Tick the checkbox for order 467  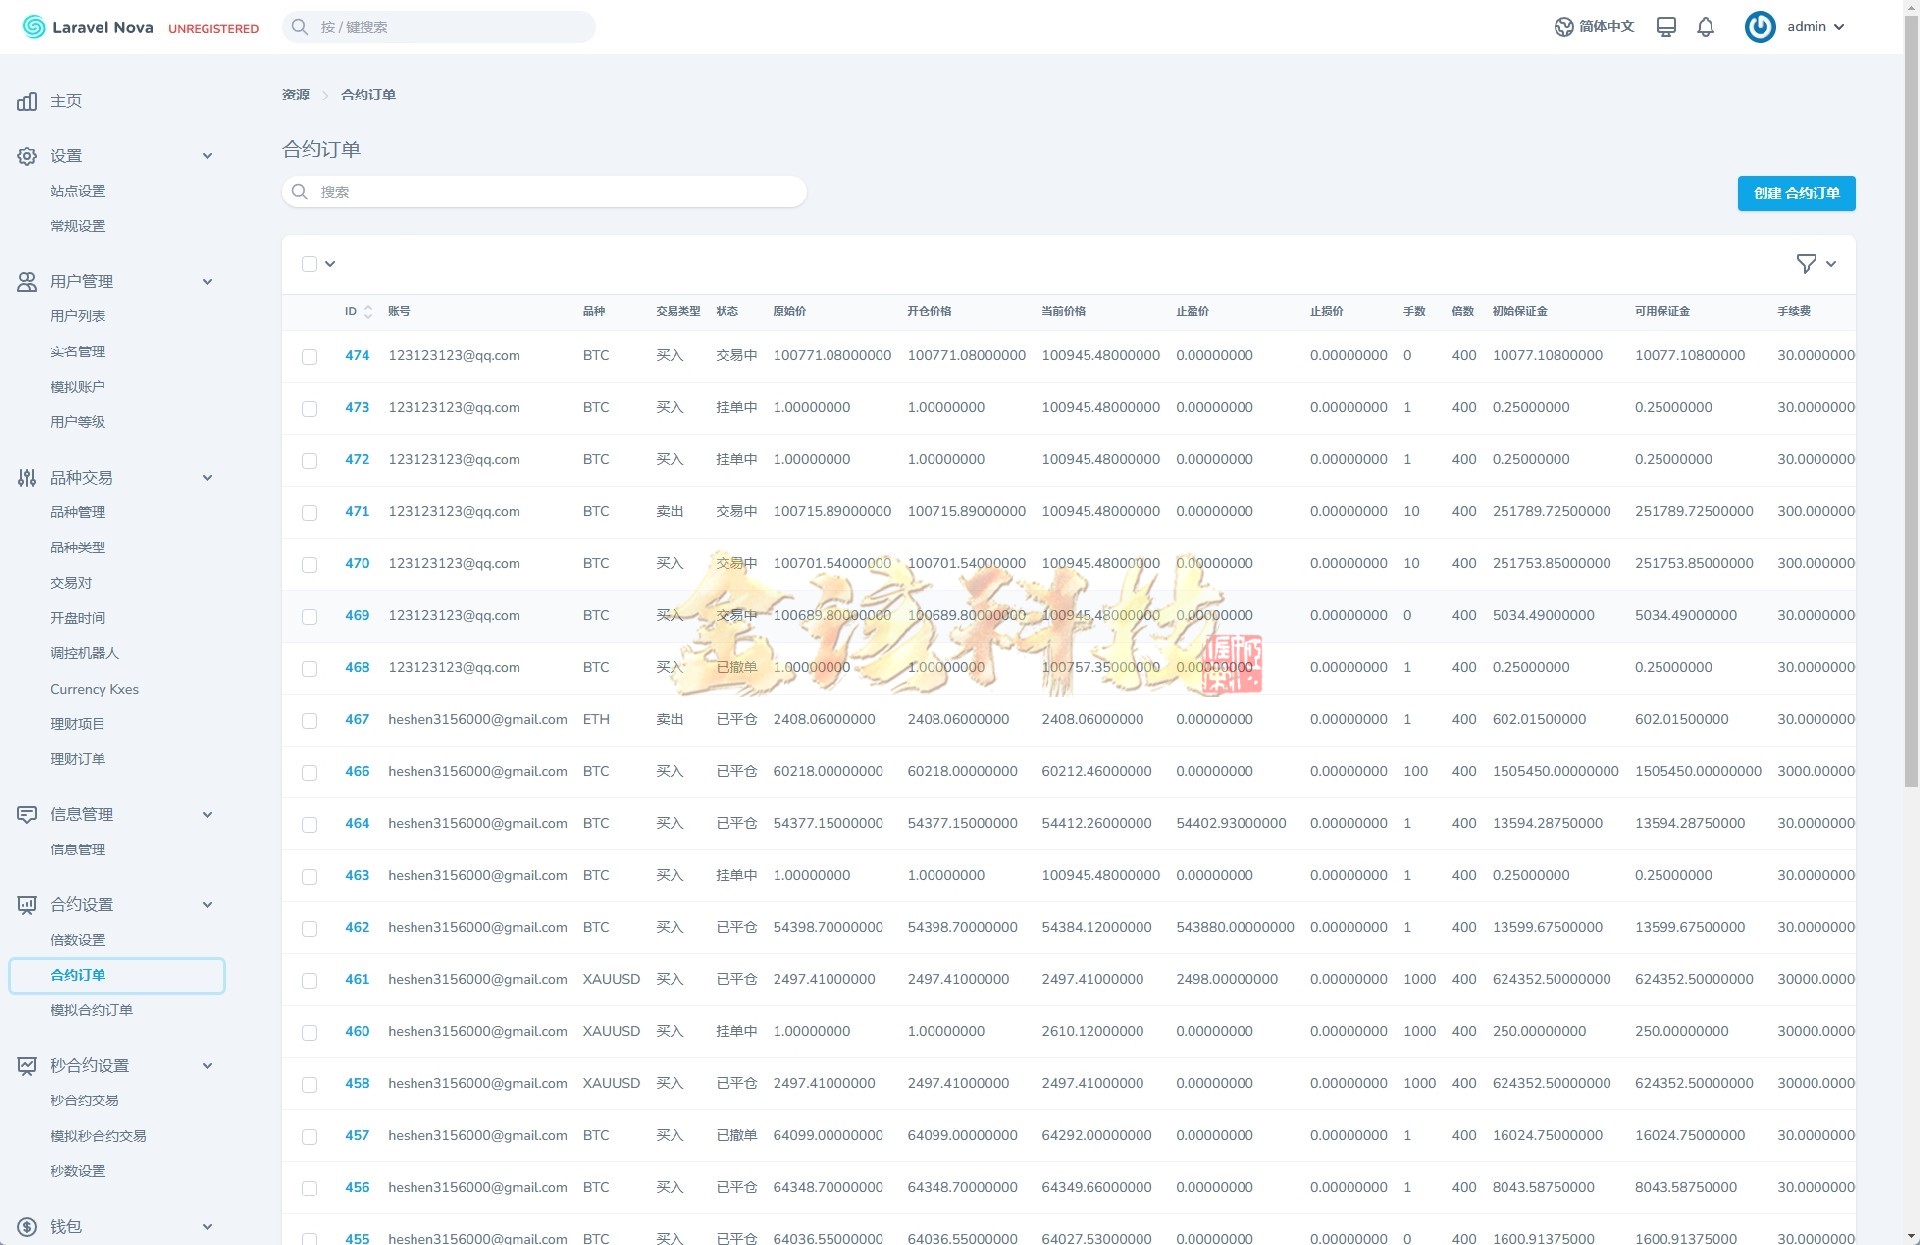point(309,721)
